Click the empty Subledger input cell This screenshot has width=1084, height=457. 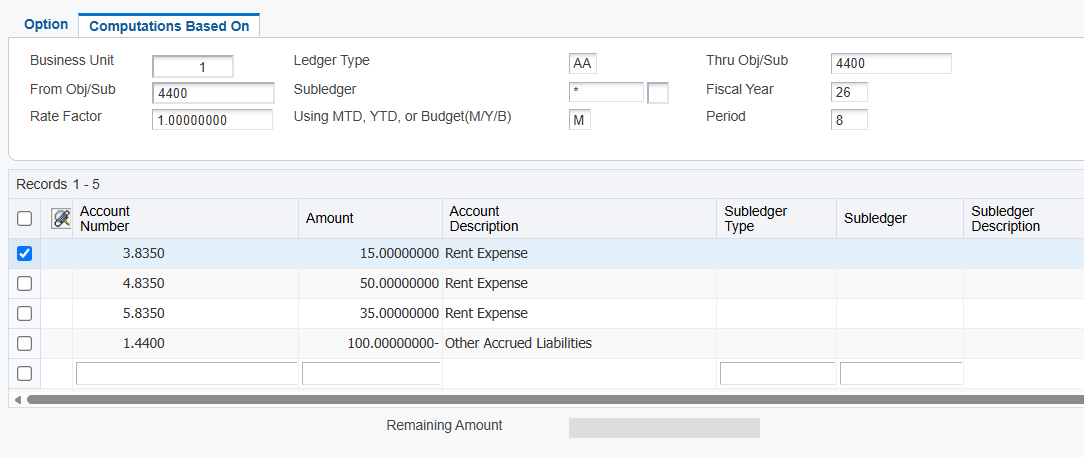coord(901,373)
